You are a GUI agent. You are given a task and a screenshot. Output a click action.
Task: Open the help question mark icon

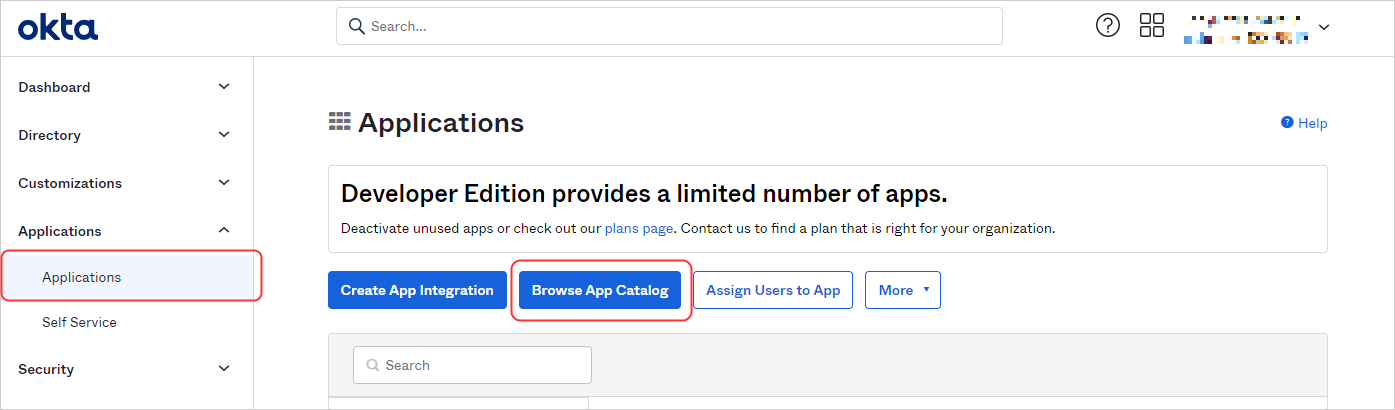click(1108, 26)
